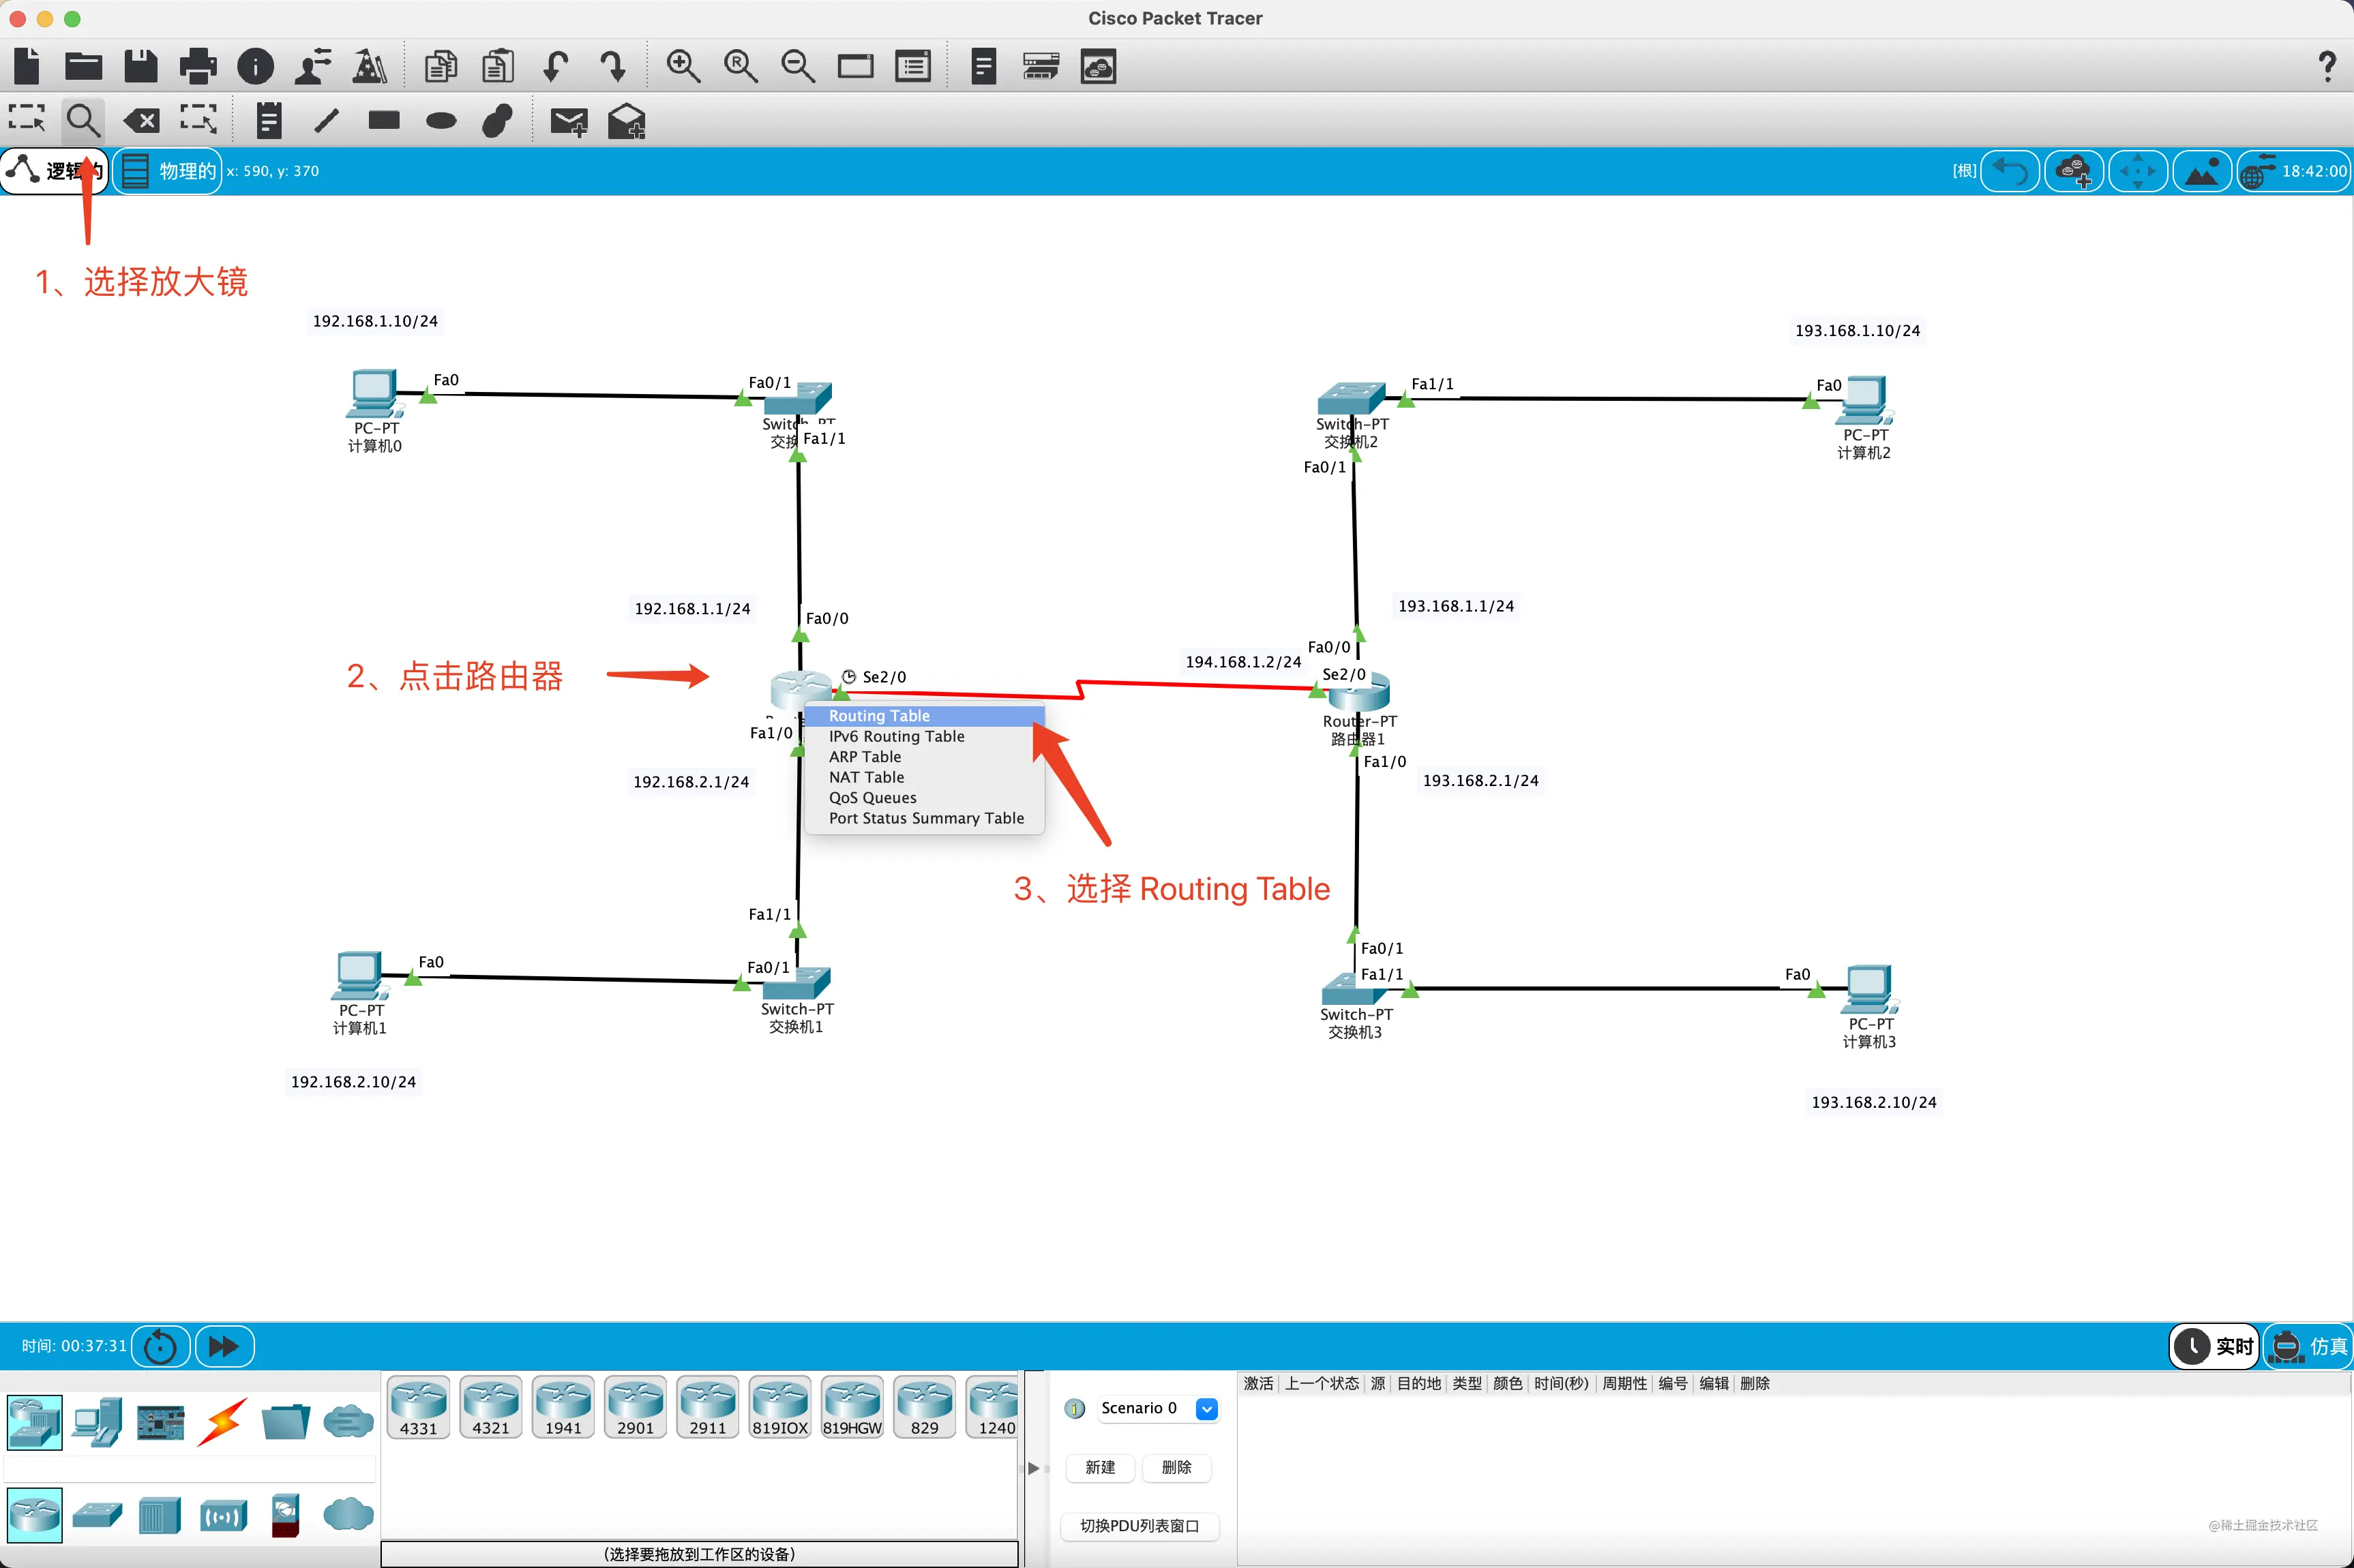
Task: Open the Scenario 0 dropdown
Action: click(x=1207, y=1408)
